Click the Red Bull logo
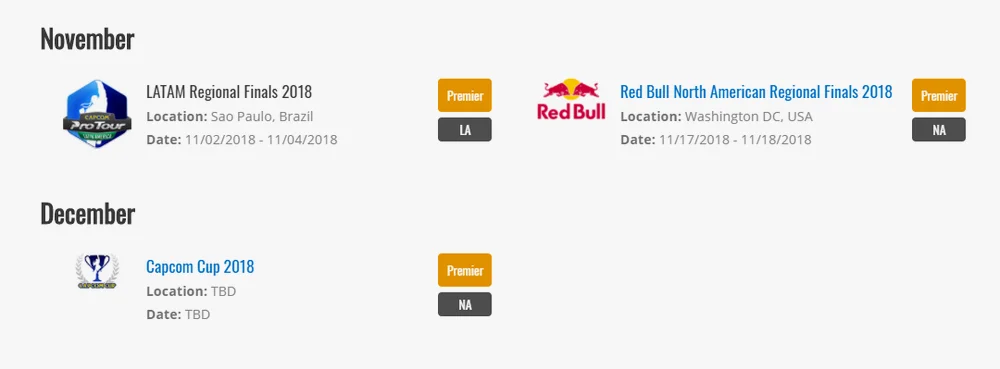 pyautogui.click(x=571, y=99)
